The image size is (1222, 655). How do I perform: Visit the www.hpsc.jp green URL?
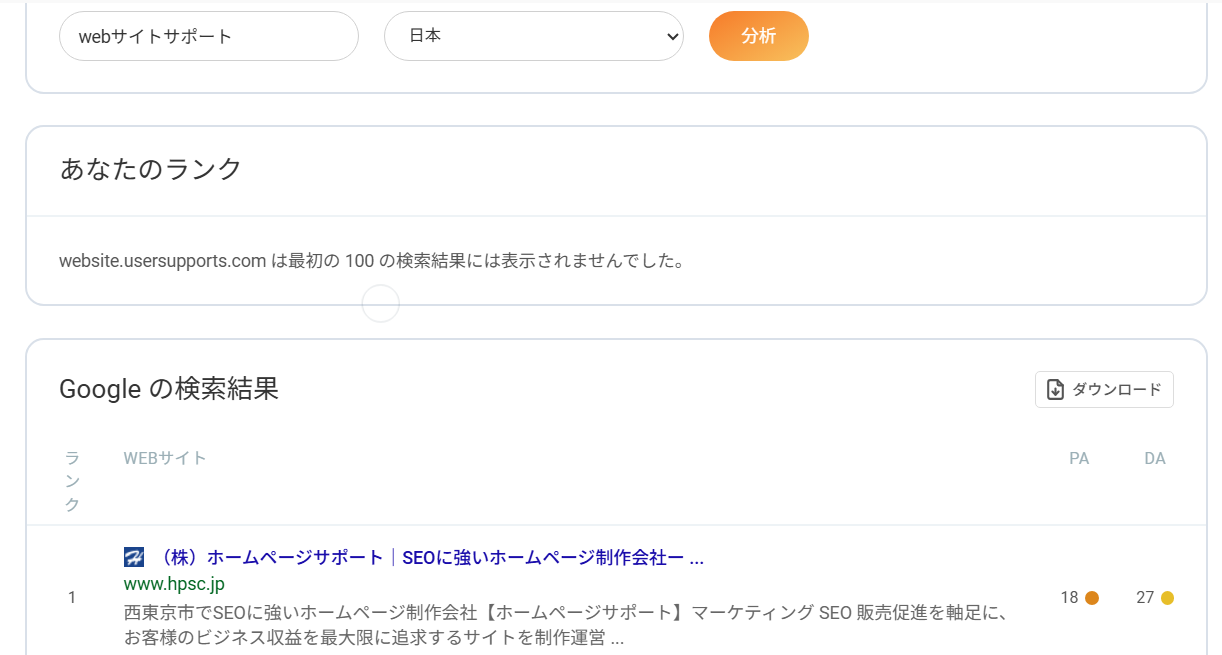click(174, 583)
